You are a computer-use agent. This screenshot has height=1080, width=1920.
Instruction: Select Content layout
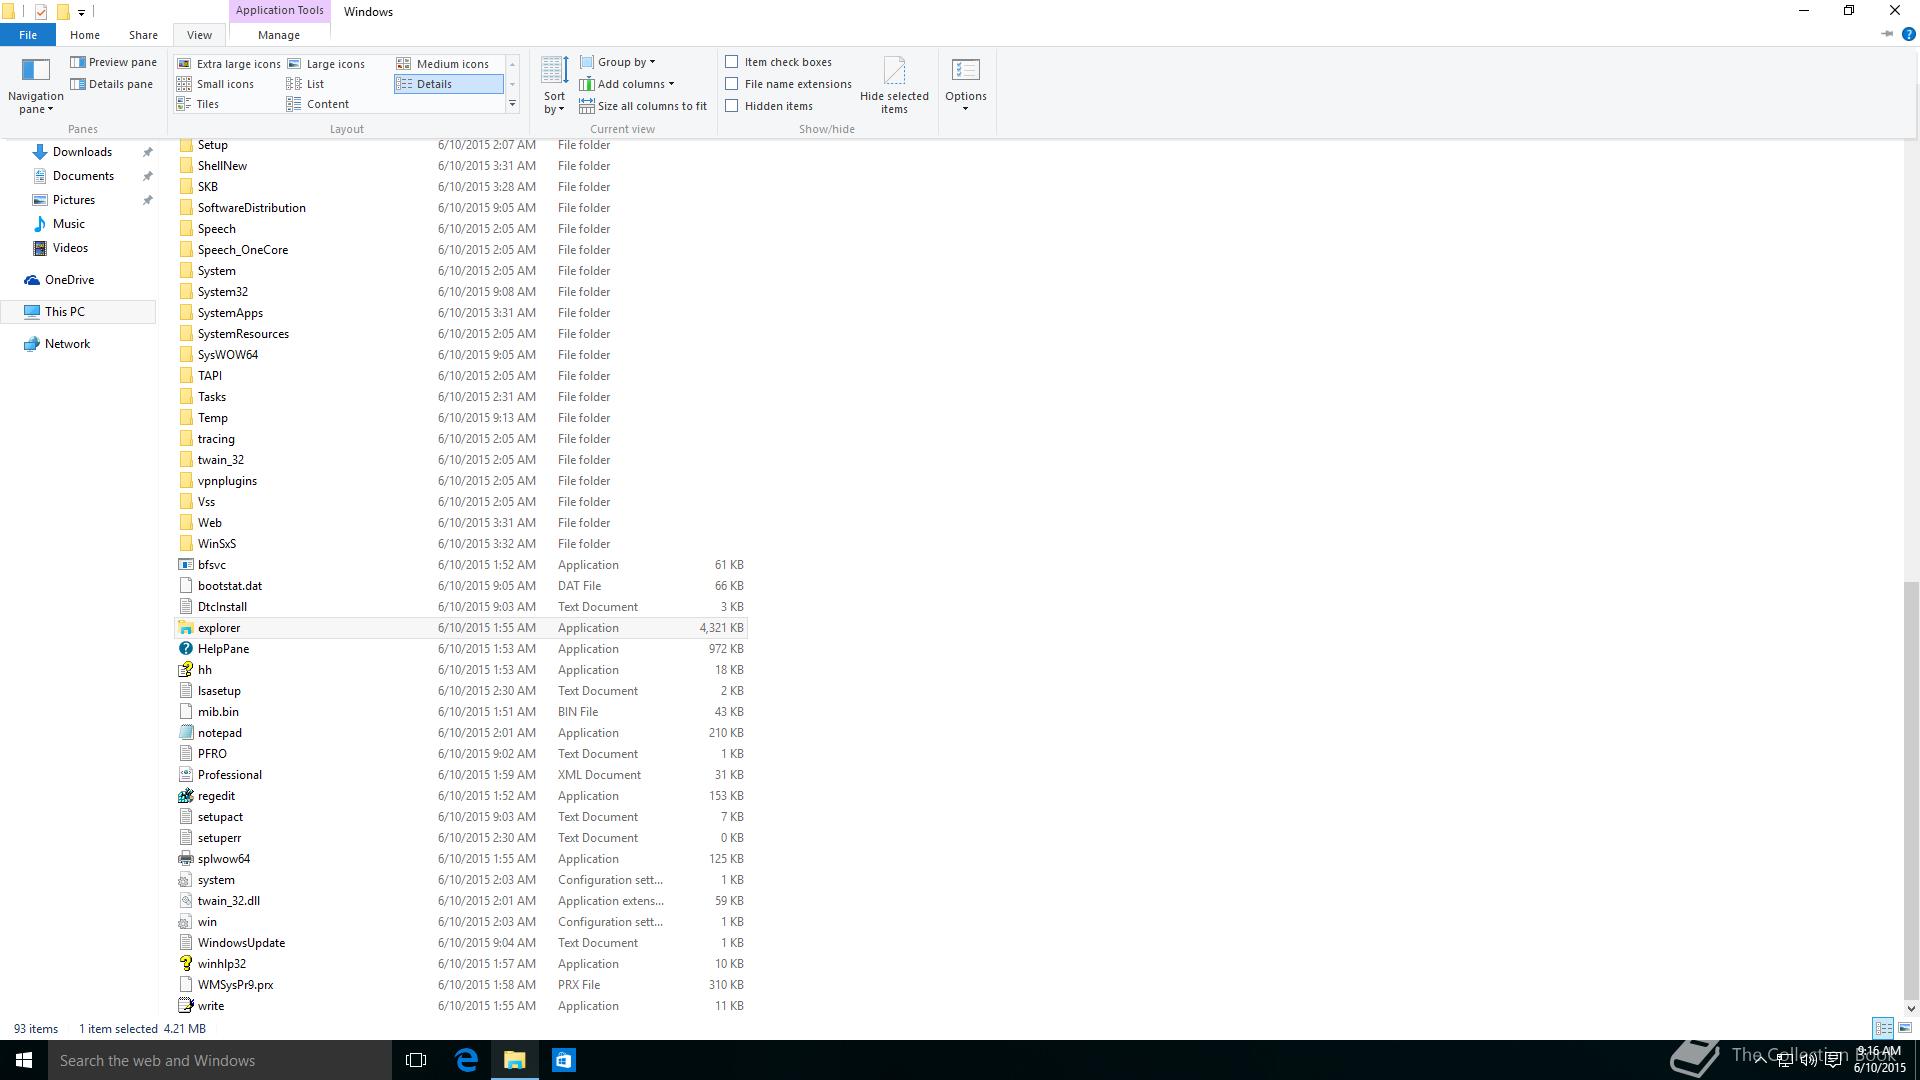click(318, 104)
